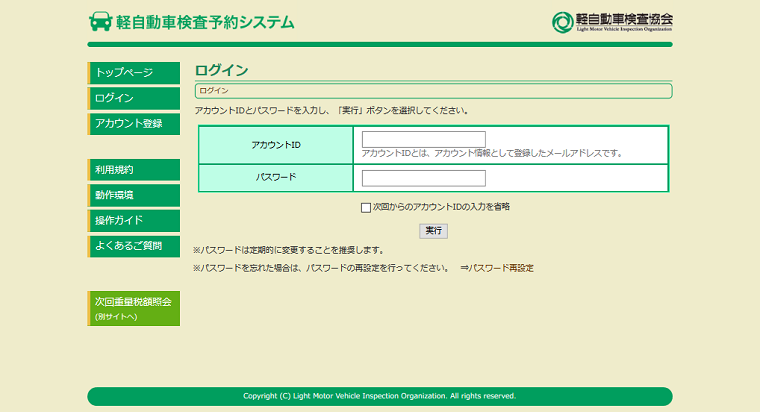View 動作環境 from the sidebar
Viewport: 760px width, 412px height.
(x=134, y=195)
